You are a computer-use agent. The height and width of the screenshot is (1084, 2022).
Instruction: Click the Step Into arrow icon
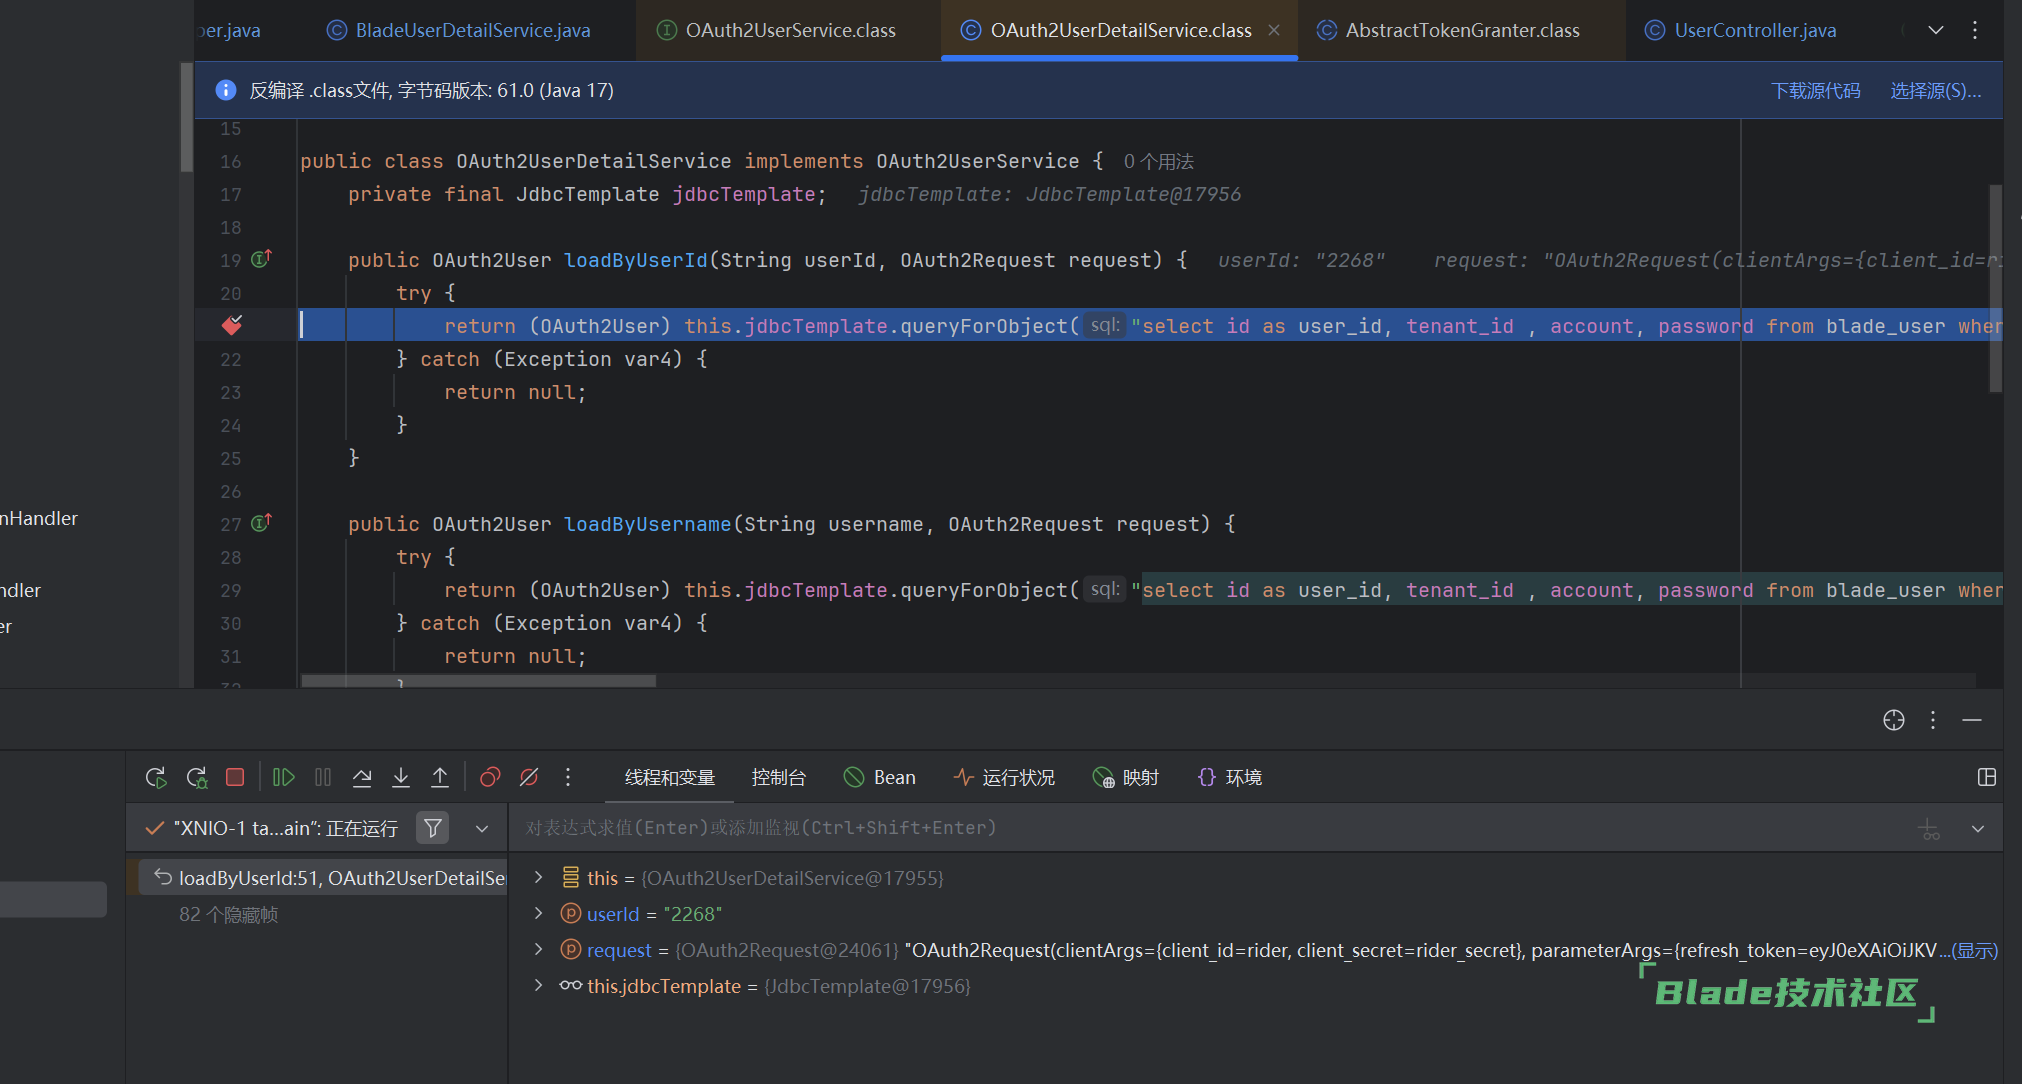[x=401, y=777]
